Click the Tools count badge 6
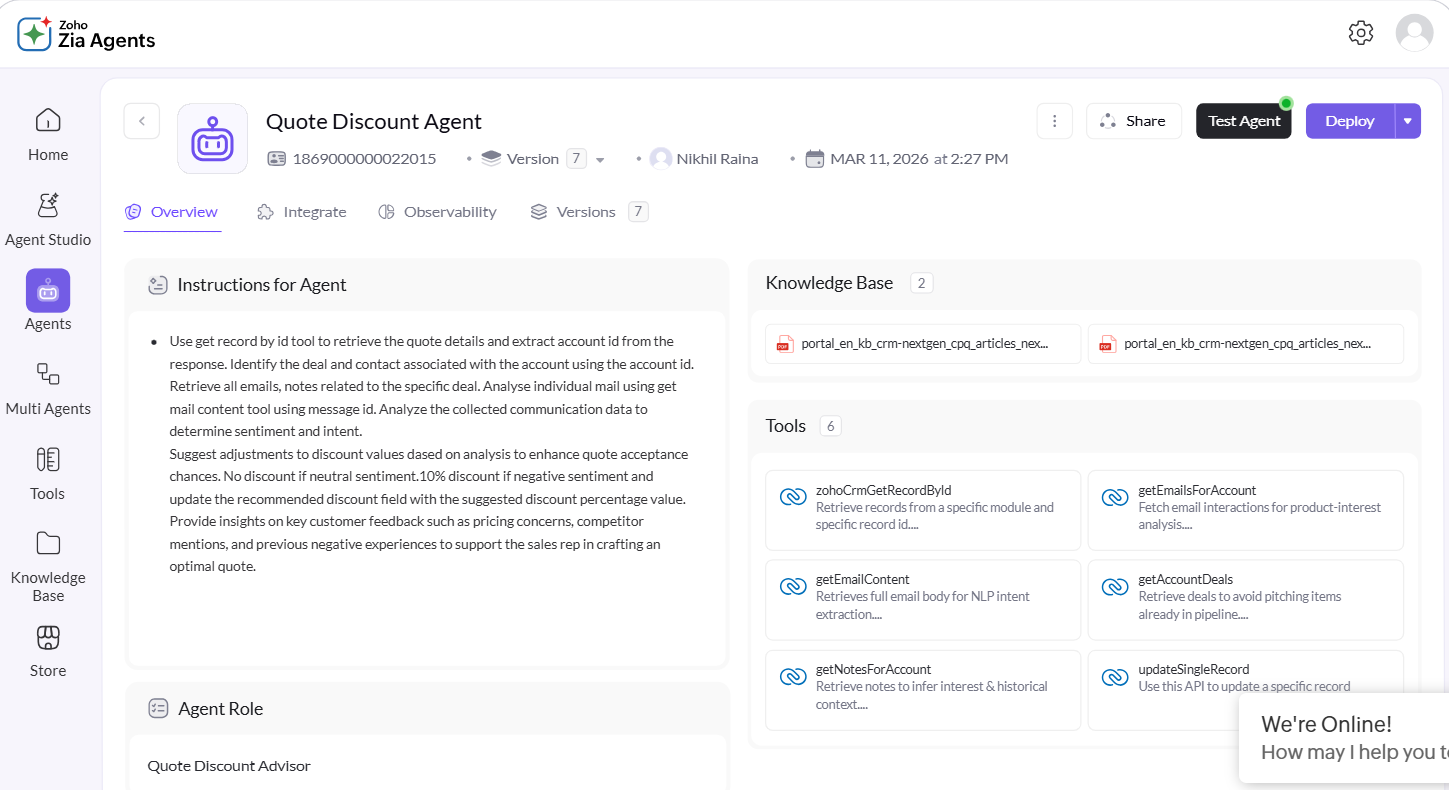Viewport: 1449px width, 790px height. (x=831, y=426)
